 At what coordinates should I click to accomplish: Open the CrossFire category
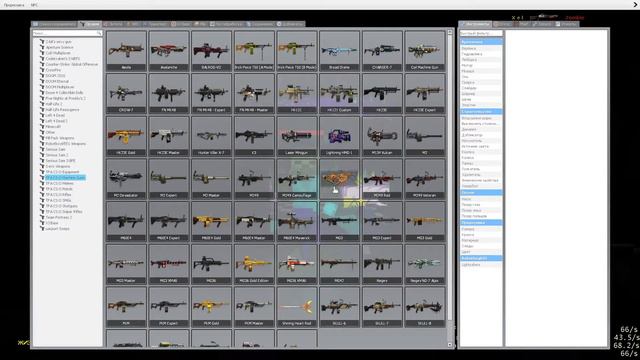(x=53, y=70)
